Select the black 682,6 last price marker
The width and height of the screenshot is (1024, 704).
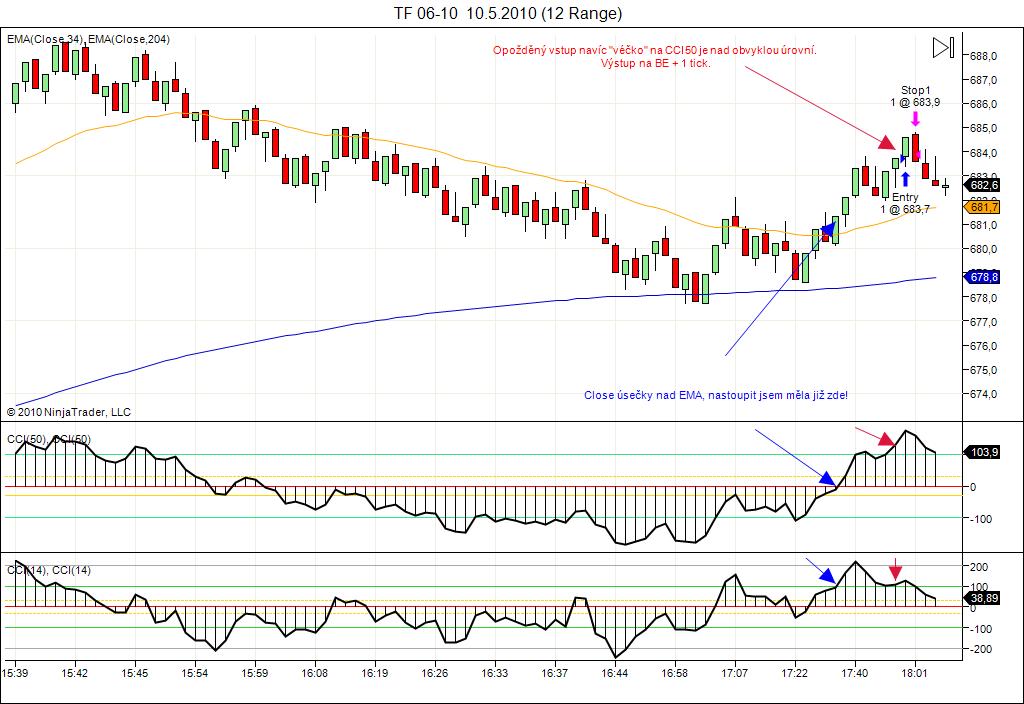982,185
